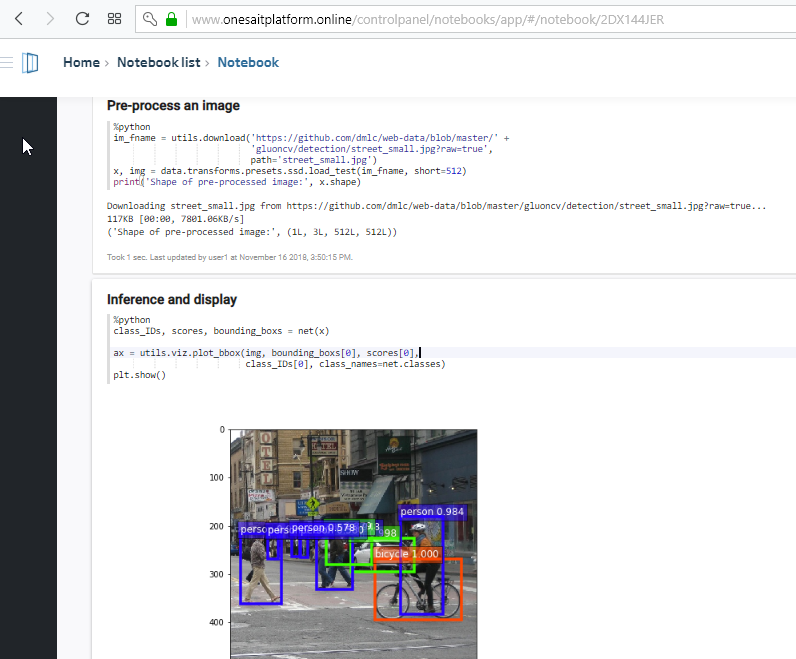Screen dimensions: 796x659
Task: Click the green secure lock icon
Action: tap(172, 19)
